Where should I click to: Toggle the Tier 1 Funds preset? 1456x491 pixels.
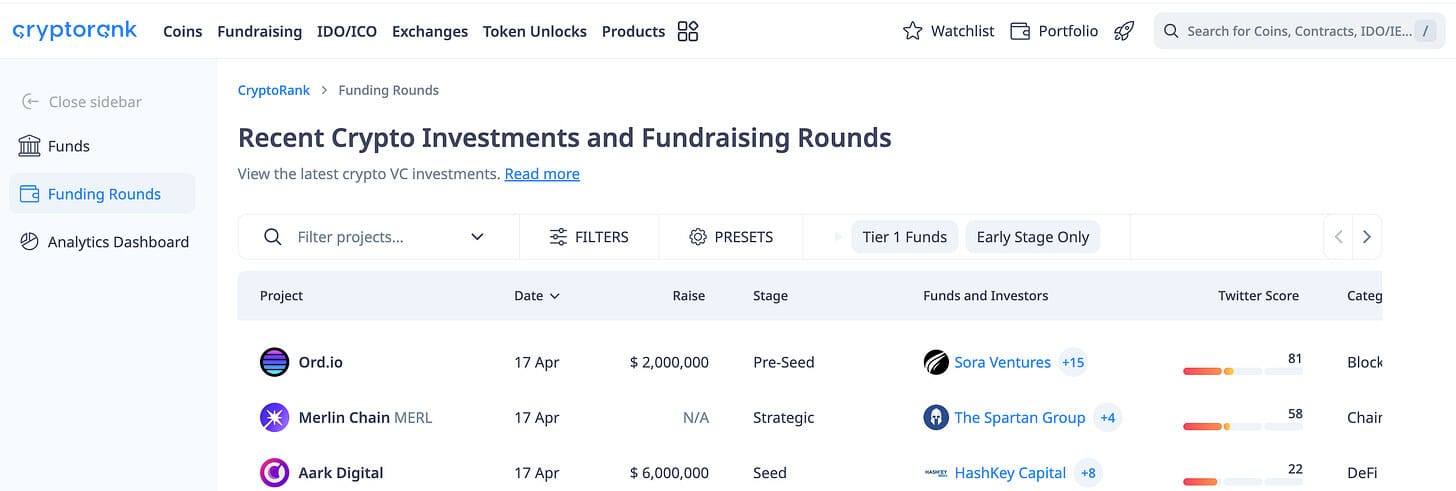pyautogui.click(x=904, y=237)
